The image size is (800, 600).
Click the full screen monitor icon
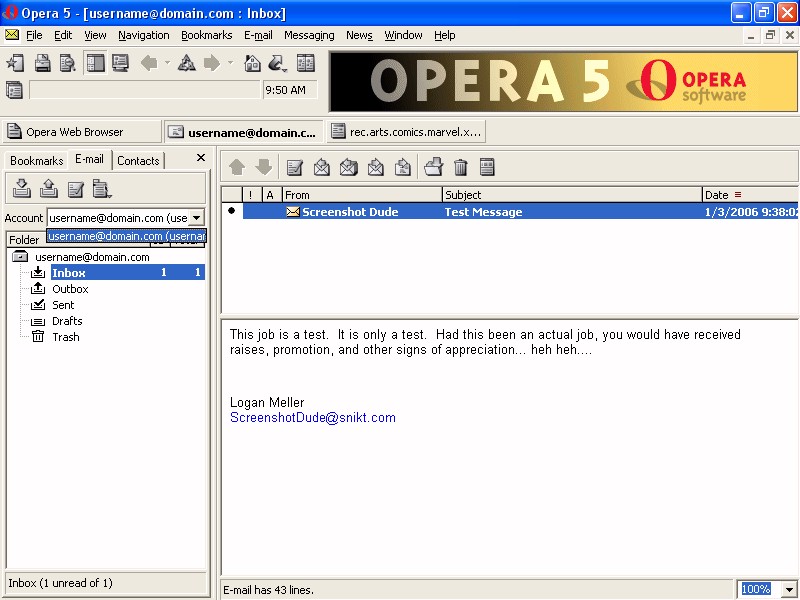(x=121, y=63)
